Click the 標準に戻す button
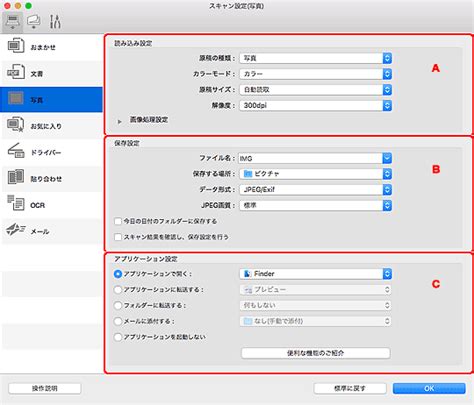The width and height of the screenshot is (474, 405). tap(350, 388)
